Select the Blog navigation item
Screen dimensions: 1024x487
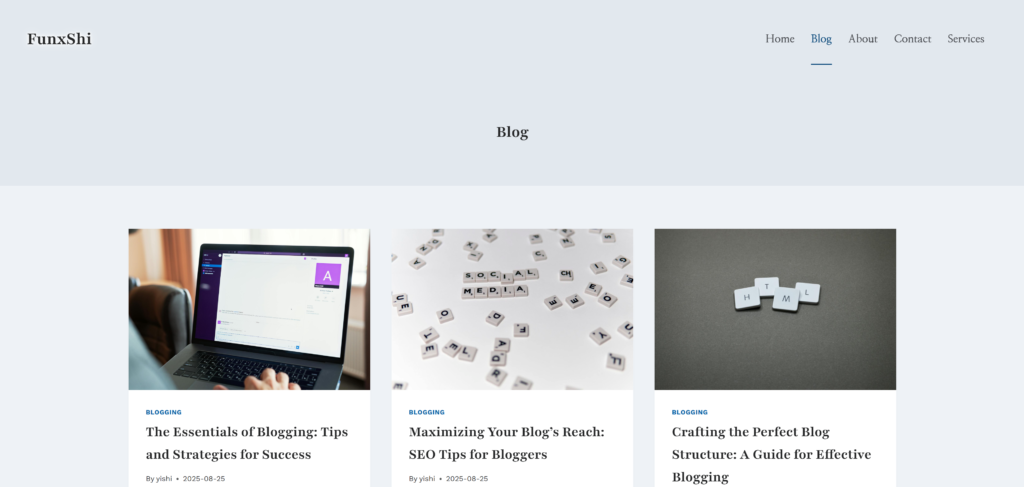(821, 39)
